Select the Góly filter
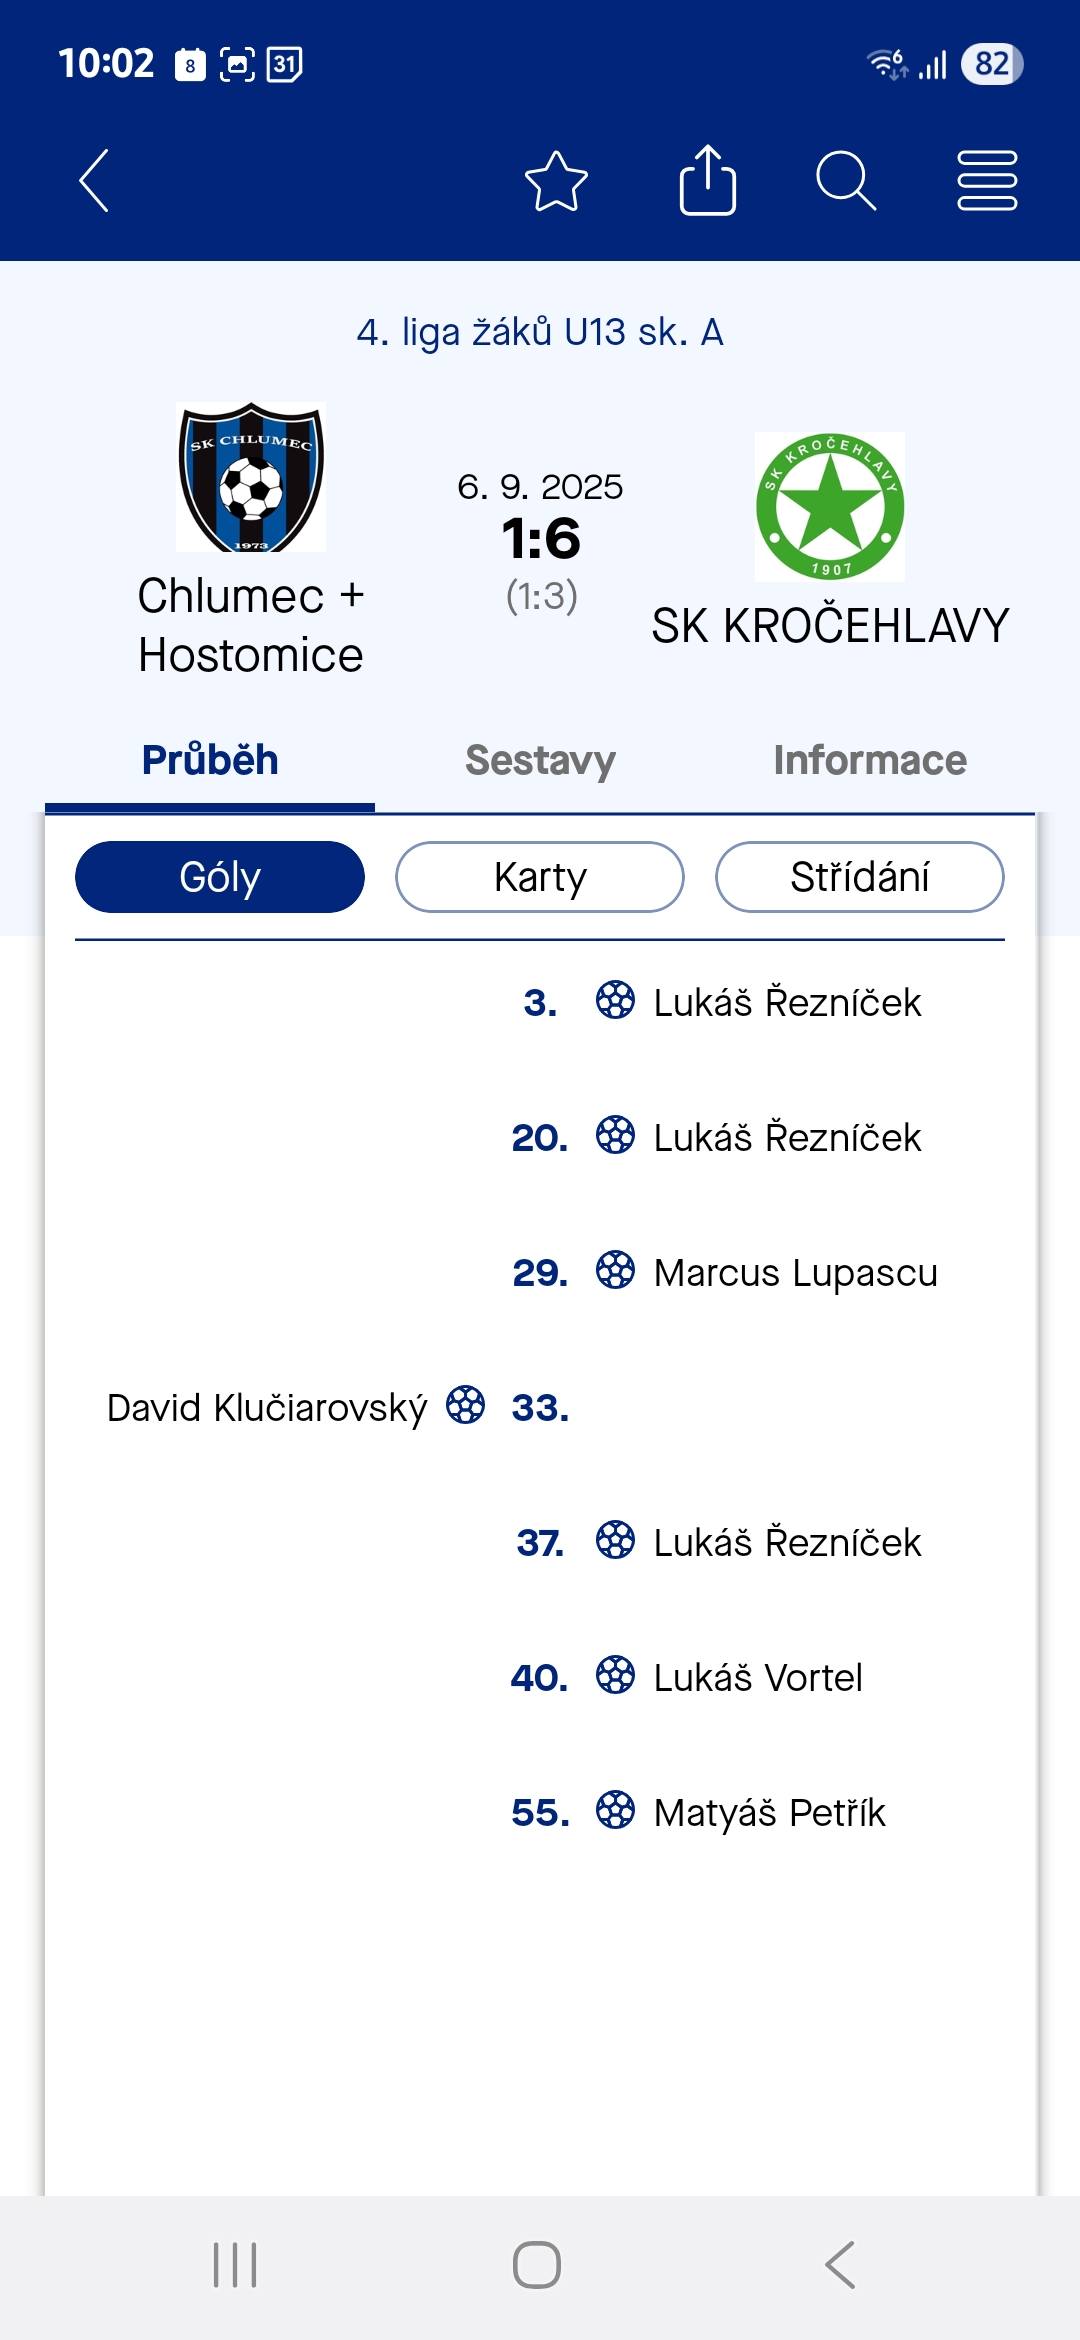The image size is (1080, 2340). pos(220,877)
